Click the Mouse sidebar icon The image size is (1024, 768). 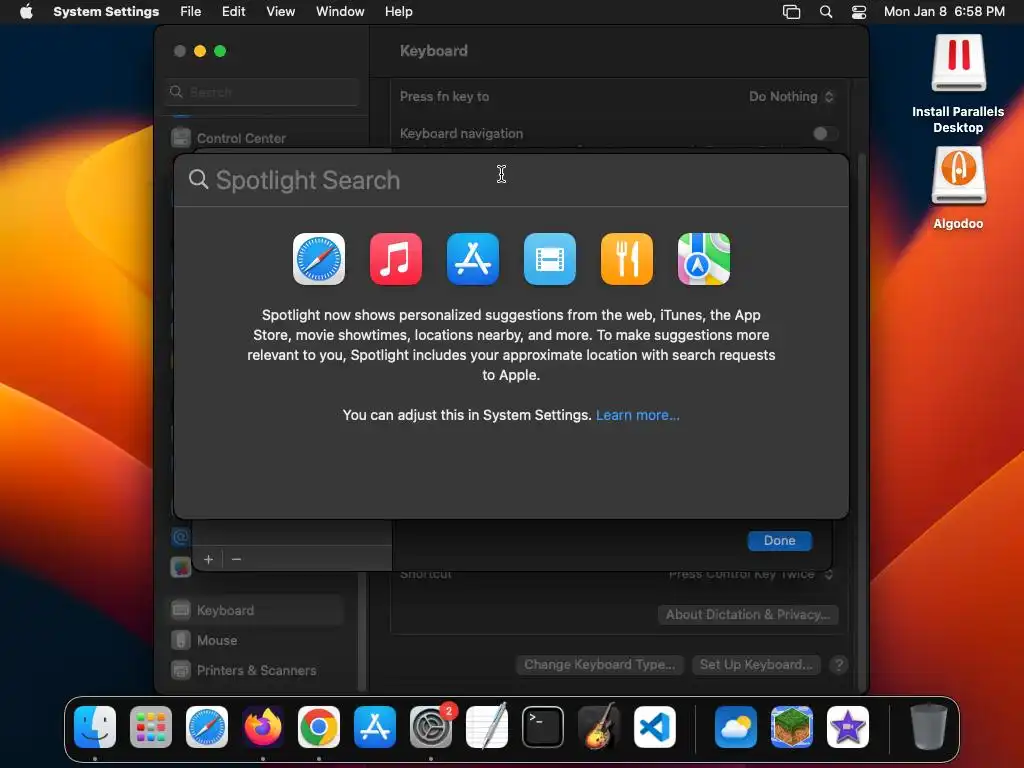(x=181, y=640)
